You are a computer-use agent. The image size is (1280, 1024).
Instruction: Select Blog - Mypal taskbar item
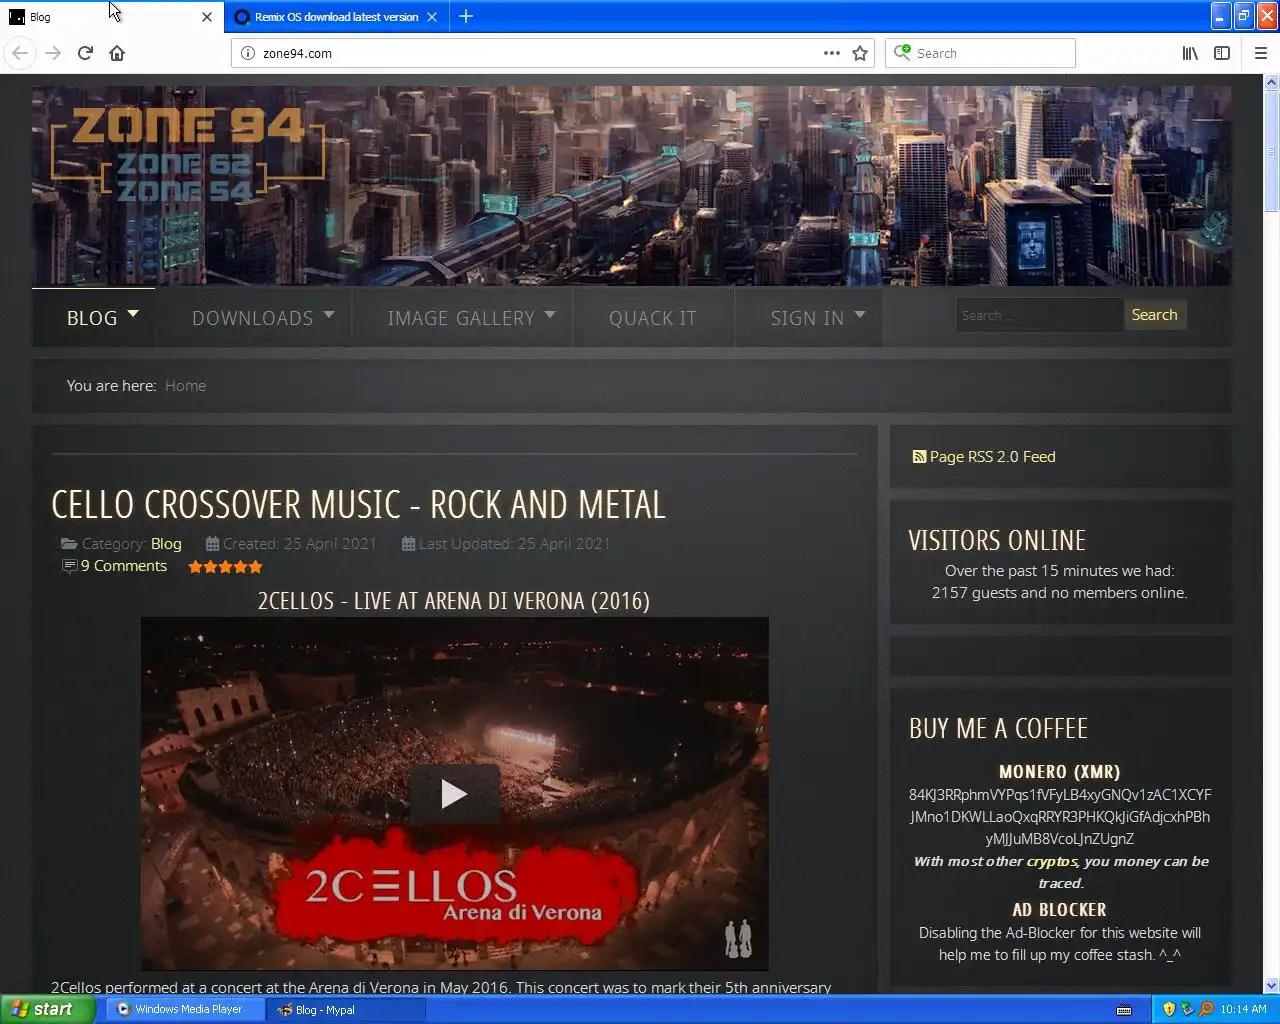pyautogui.click(x=346, y=1009)
